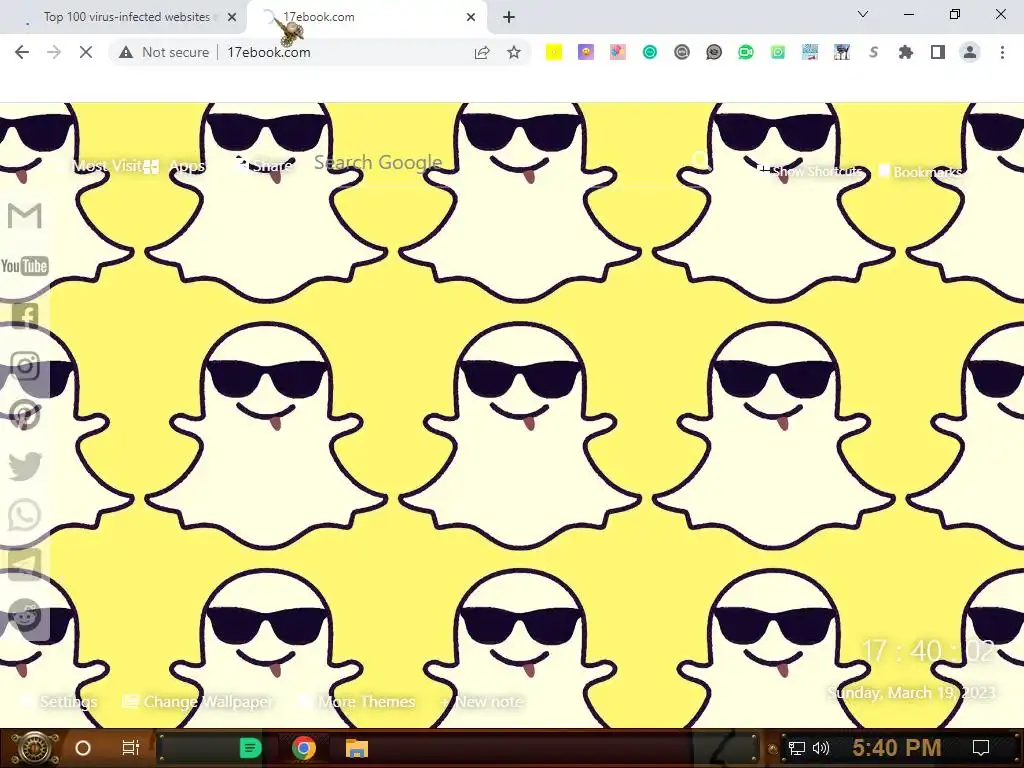Open the Bookmarks link
This screenshot has width=1024, height=768.
coord(920,172)
